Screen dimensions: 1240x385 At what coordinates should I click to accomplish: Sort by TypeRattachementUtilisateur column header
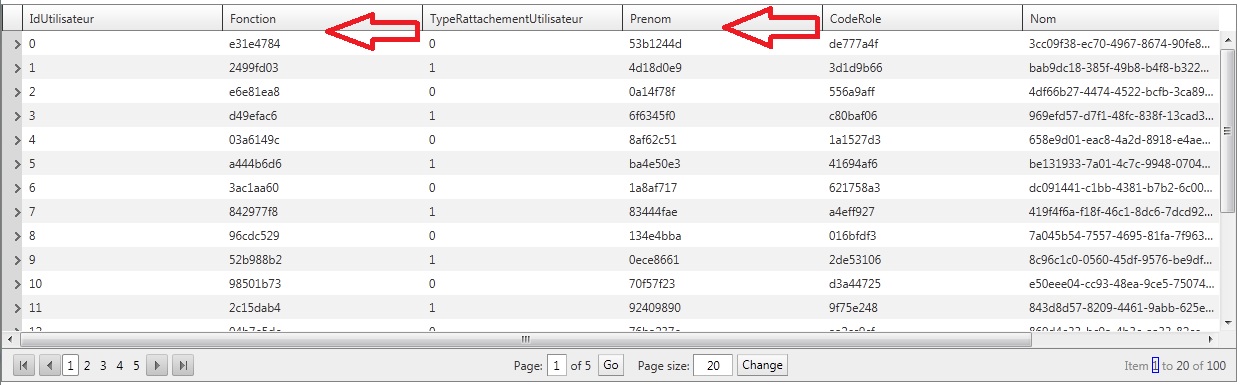[x=522, y=18]
